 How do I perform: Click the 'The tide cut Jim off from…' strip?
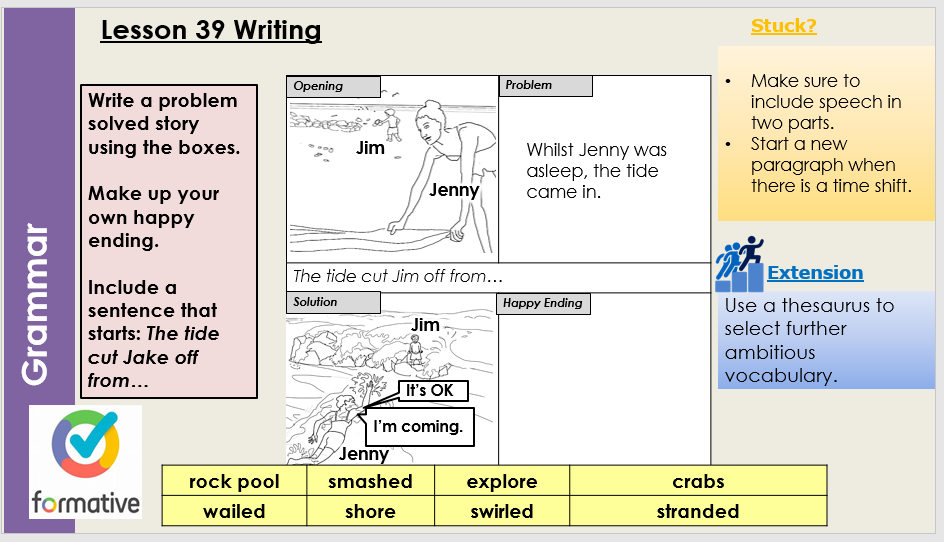(498, 277)
